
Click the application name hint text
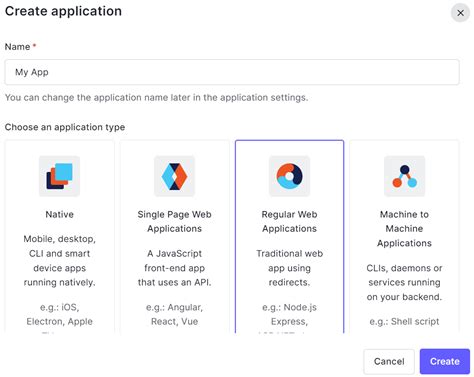[x=156, y=98]
